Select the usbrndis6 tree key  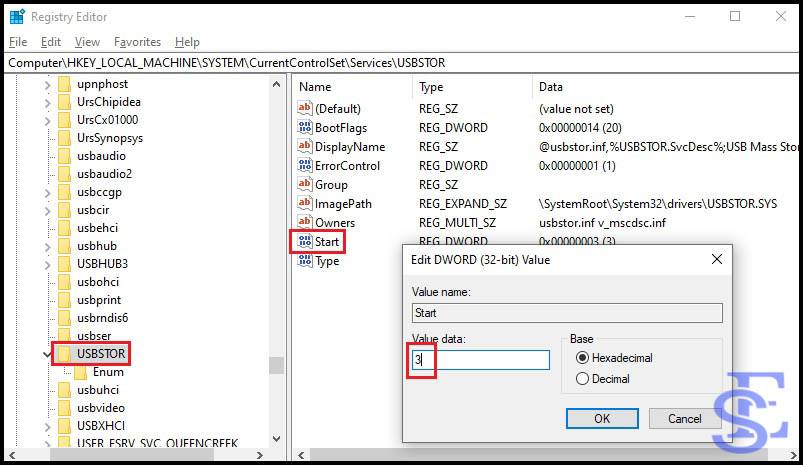pos(102,318)
